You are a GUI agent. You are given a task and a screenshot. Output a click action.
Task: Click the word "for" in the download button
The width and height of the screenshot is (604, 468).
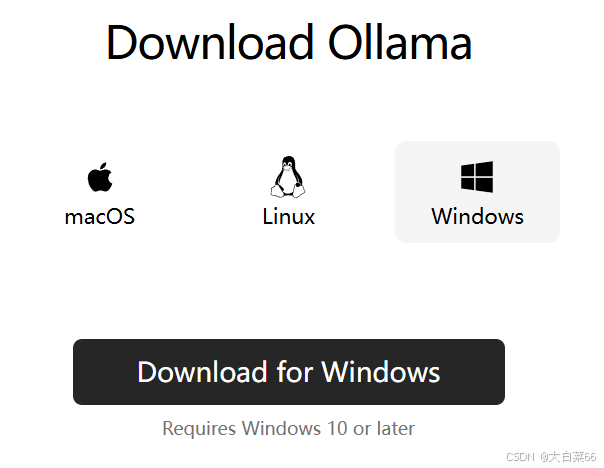pyautogui.click(x=295, y=372)
